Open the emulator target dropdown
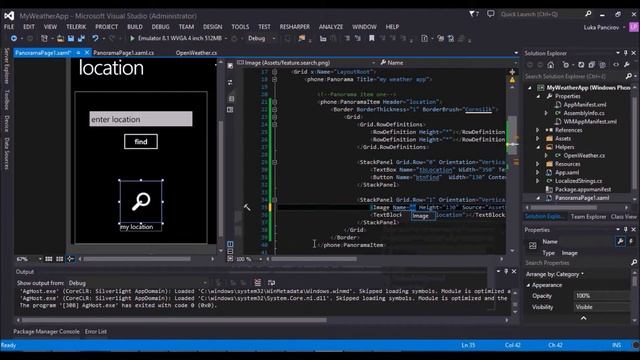 click(x=226, y=38)
